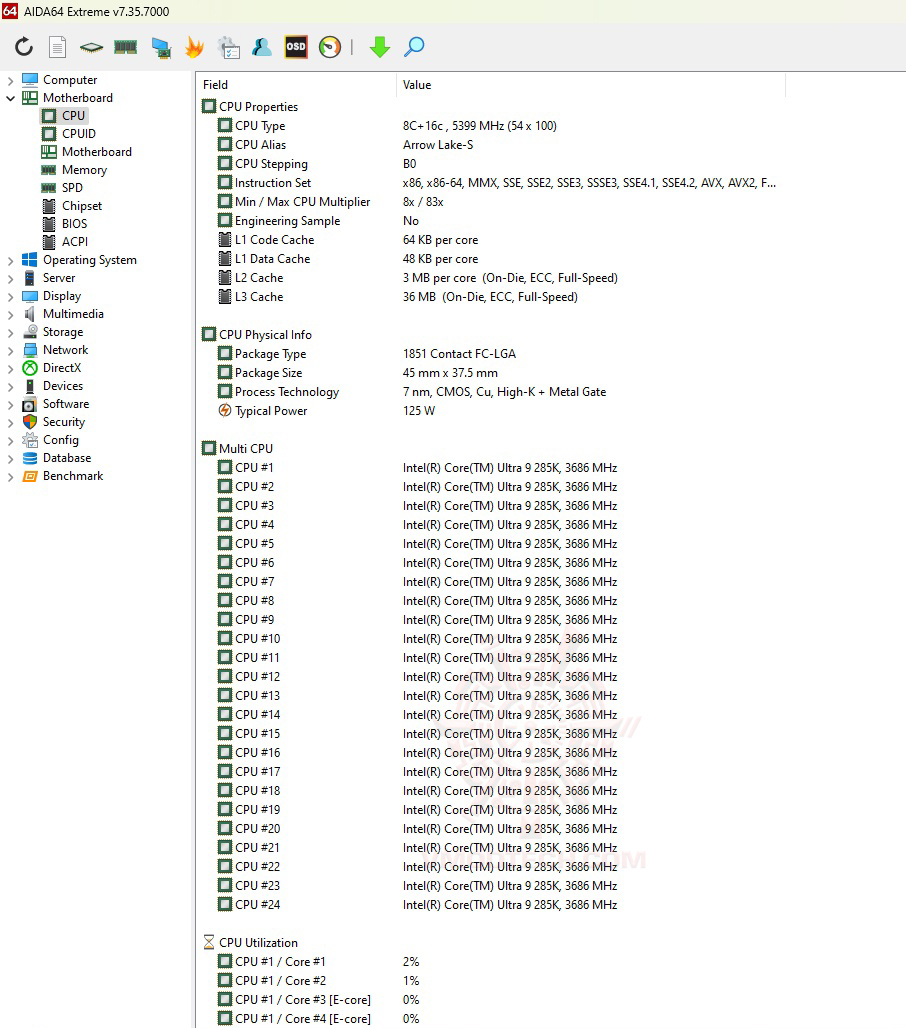Select the CPU #1 / Core #3 [E-core] row

(x=490, y=1000)
